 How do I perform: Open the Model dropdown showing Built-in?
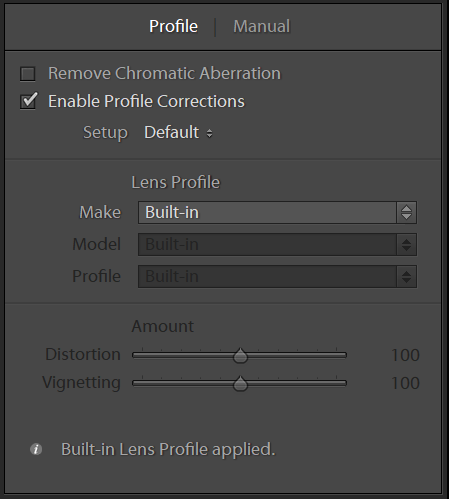click(277, 245)
